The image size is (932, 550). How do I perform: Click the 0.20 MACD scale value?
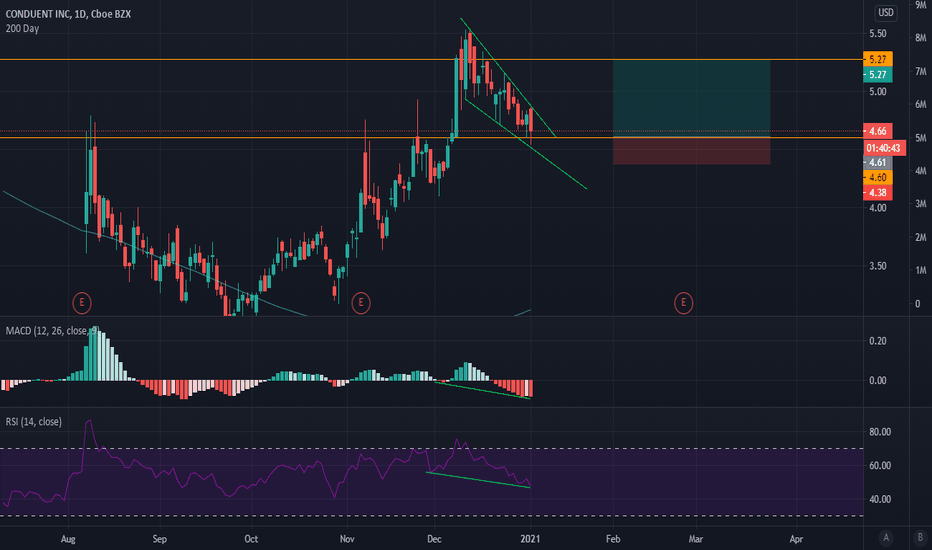[x=878, y=341]
